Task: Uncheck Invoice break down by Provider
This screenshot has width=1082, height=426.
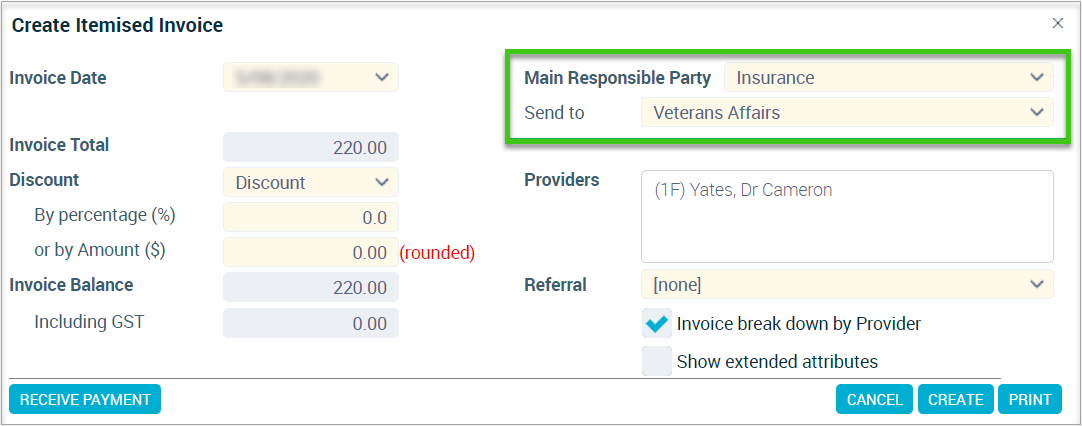Action: point(656,323)
